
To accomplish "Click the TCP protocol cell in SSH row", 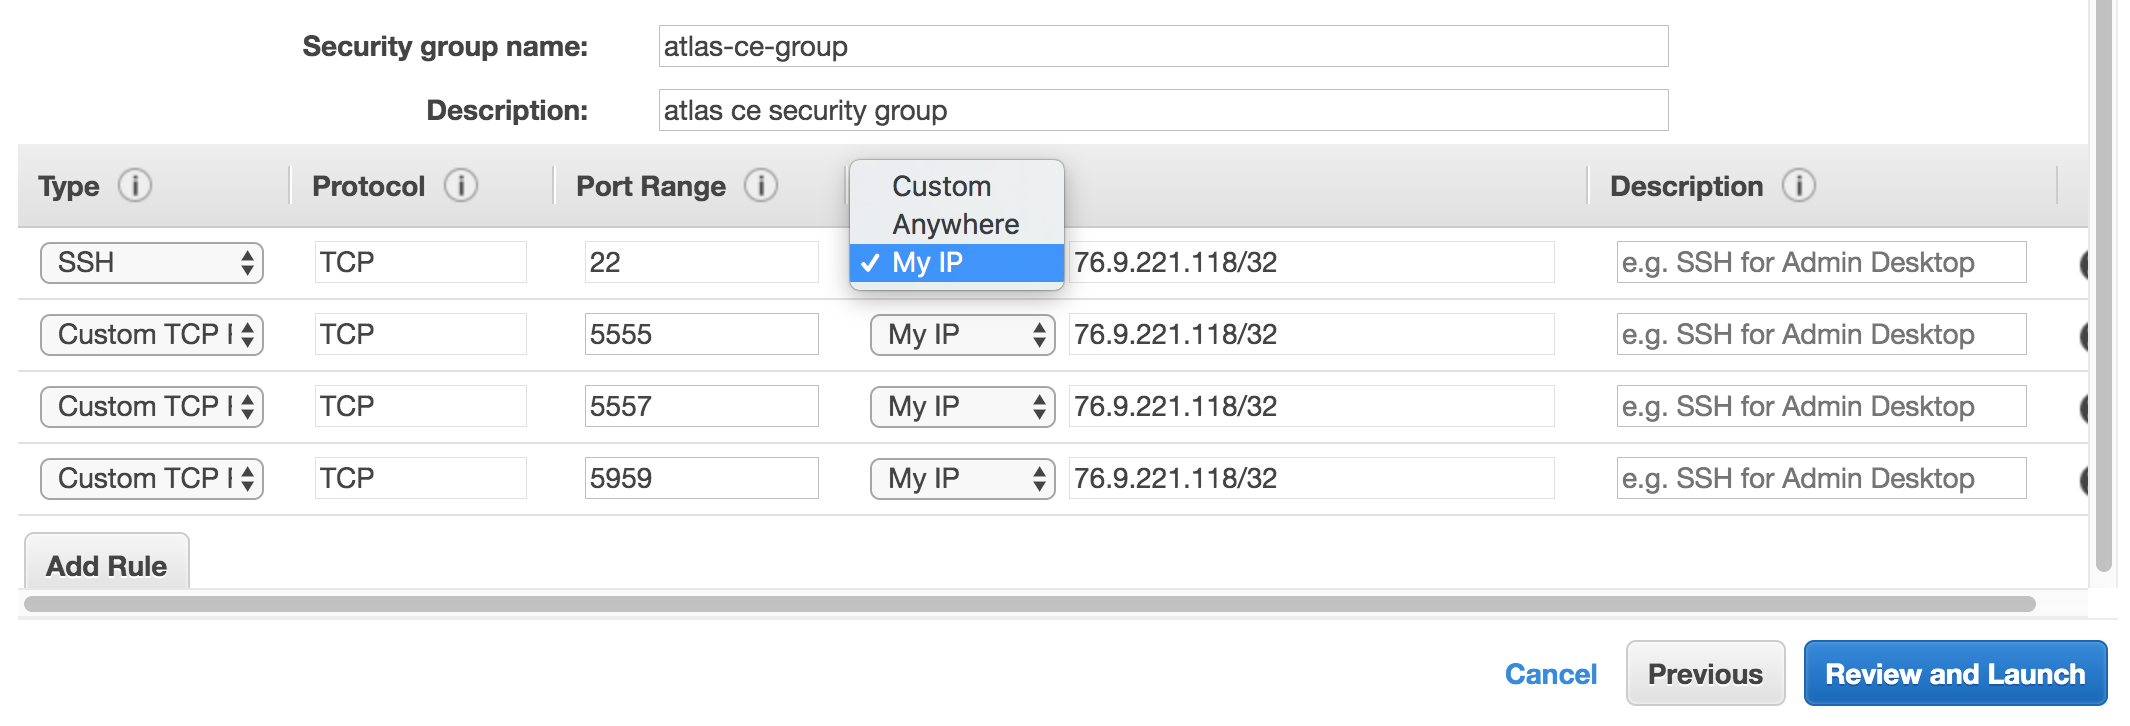I will coord(420,263).
